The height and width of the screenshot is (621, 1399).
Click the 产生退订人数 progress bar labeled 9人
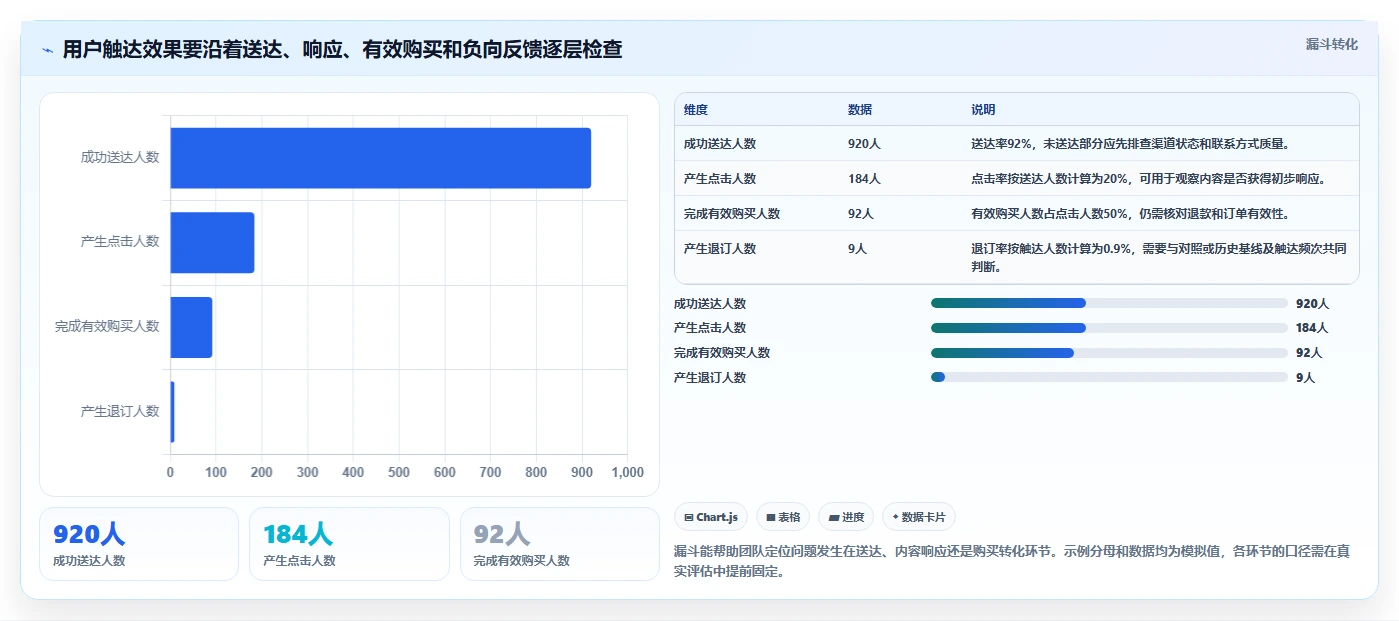[1109, 377]
